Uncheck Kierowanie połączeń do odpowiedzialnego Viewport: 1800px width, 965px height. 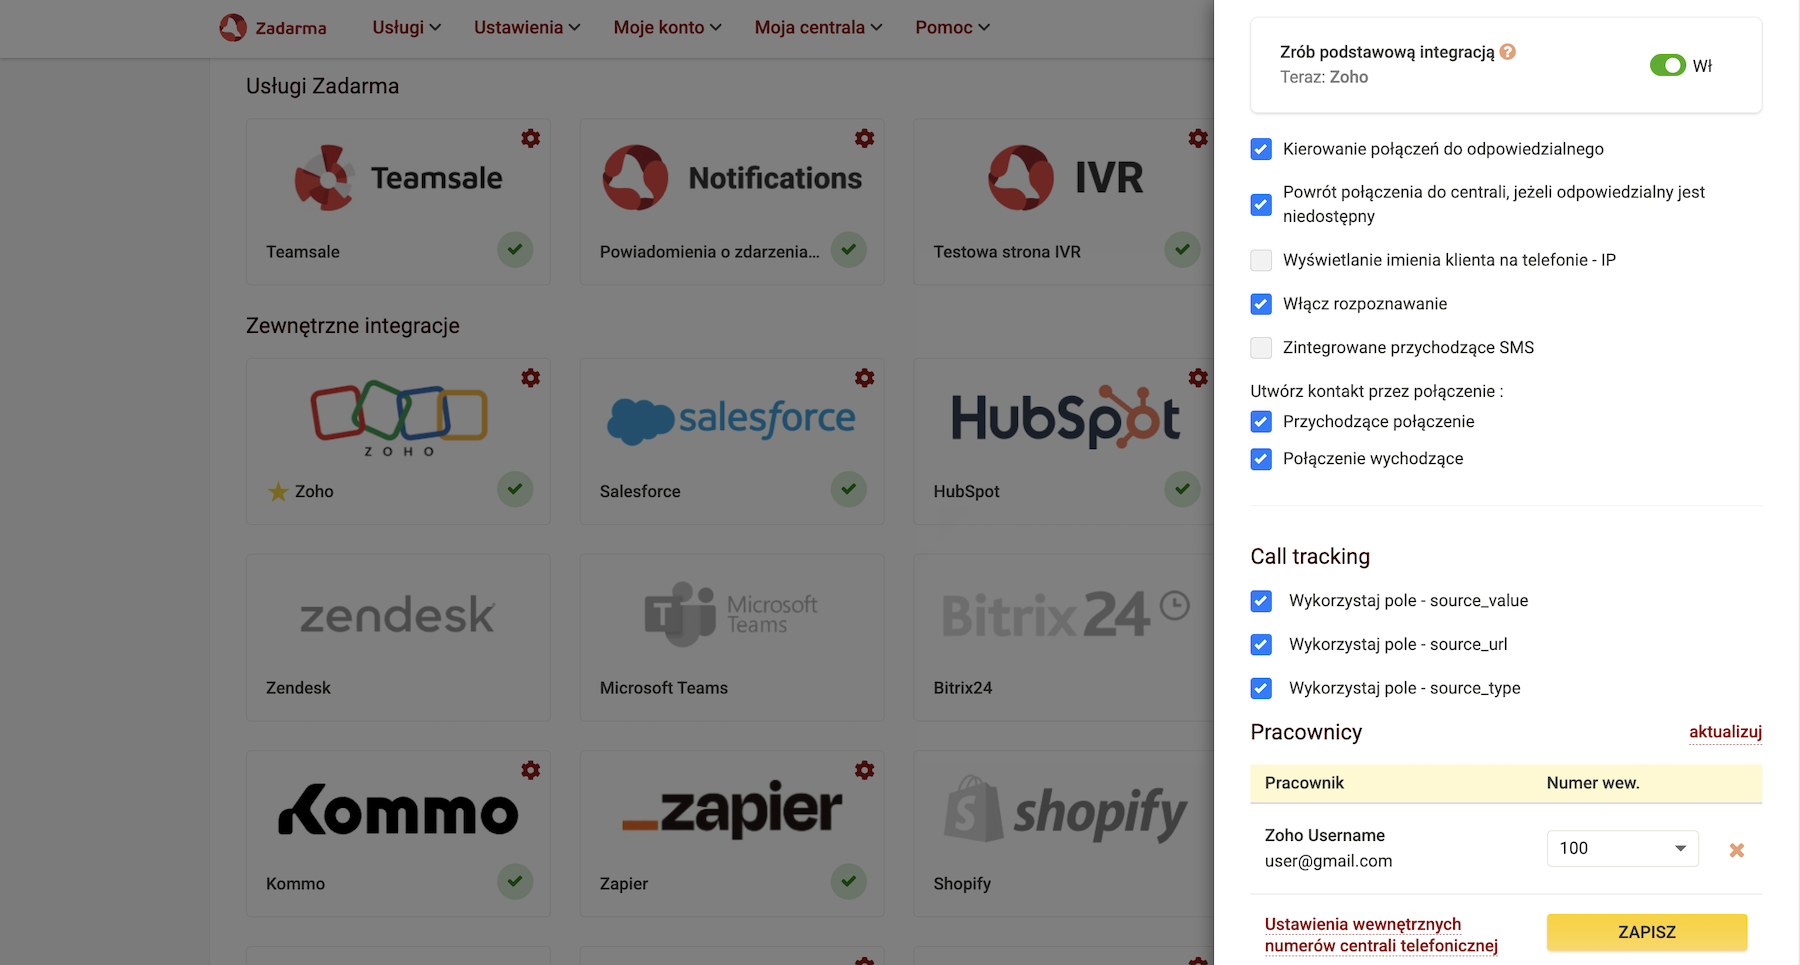(x=1261, y=149)
